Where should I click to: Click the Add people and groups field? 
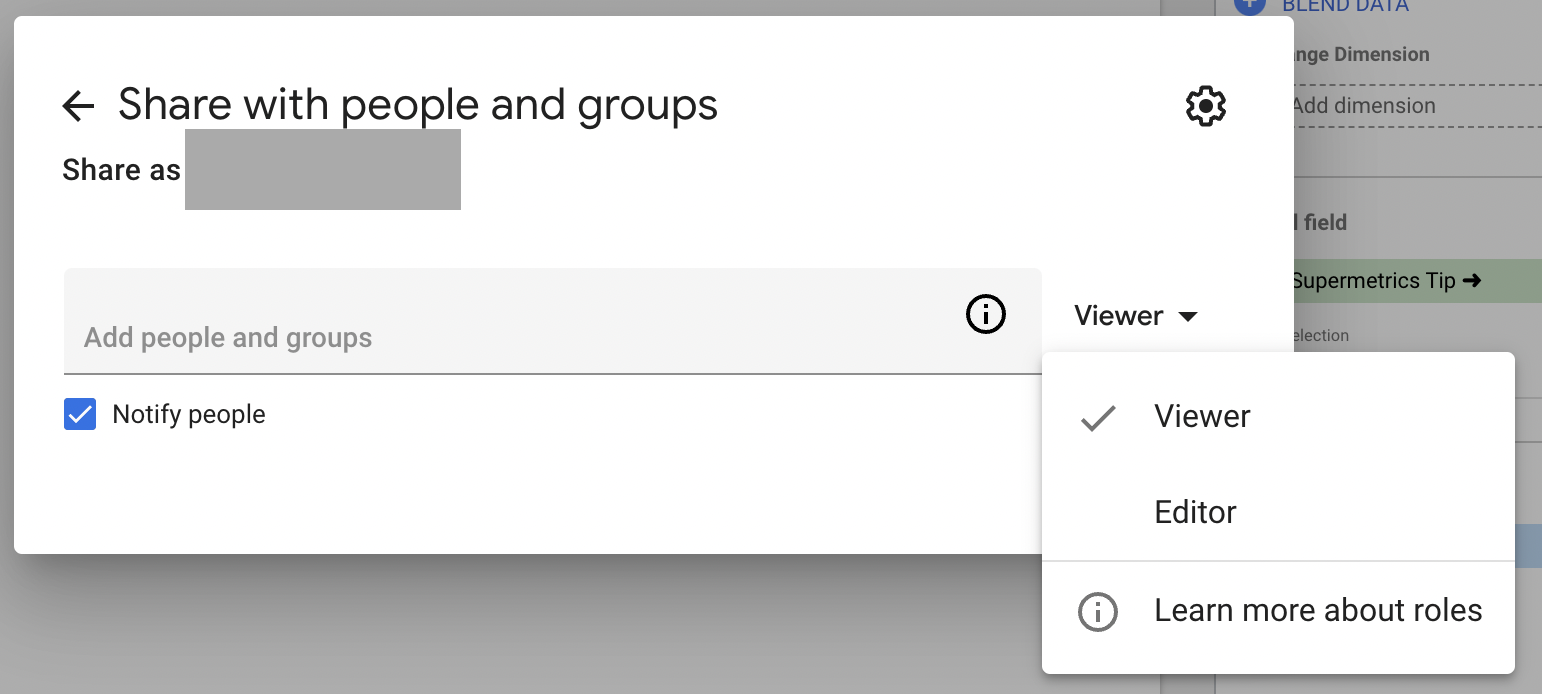[x=400, y=337]
